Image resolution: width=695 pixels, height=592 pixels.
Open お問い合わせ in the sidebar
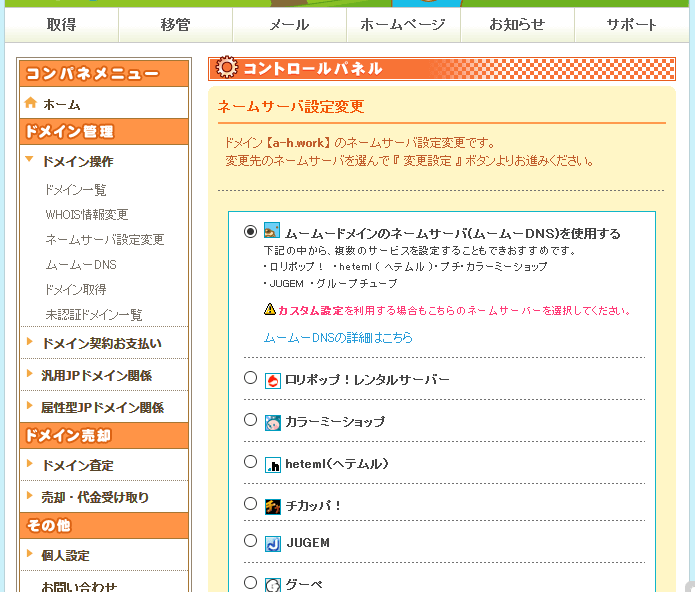[x=79, y=586]
